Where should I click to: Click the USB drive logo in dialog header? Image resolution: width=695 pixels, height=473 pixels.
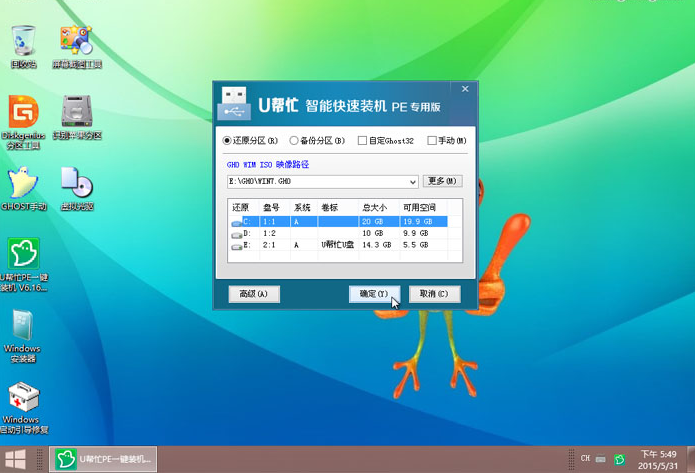click(234, 103)
